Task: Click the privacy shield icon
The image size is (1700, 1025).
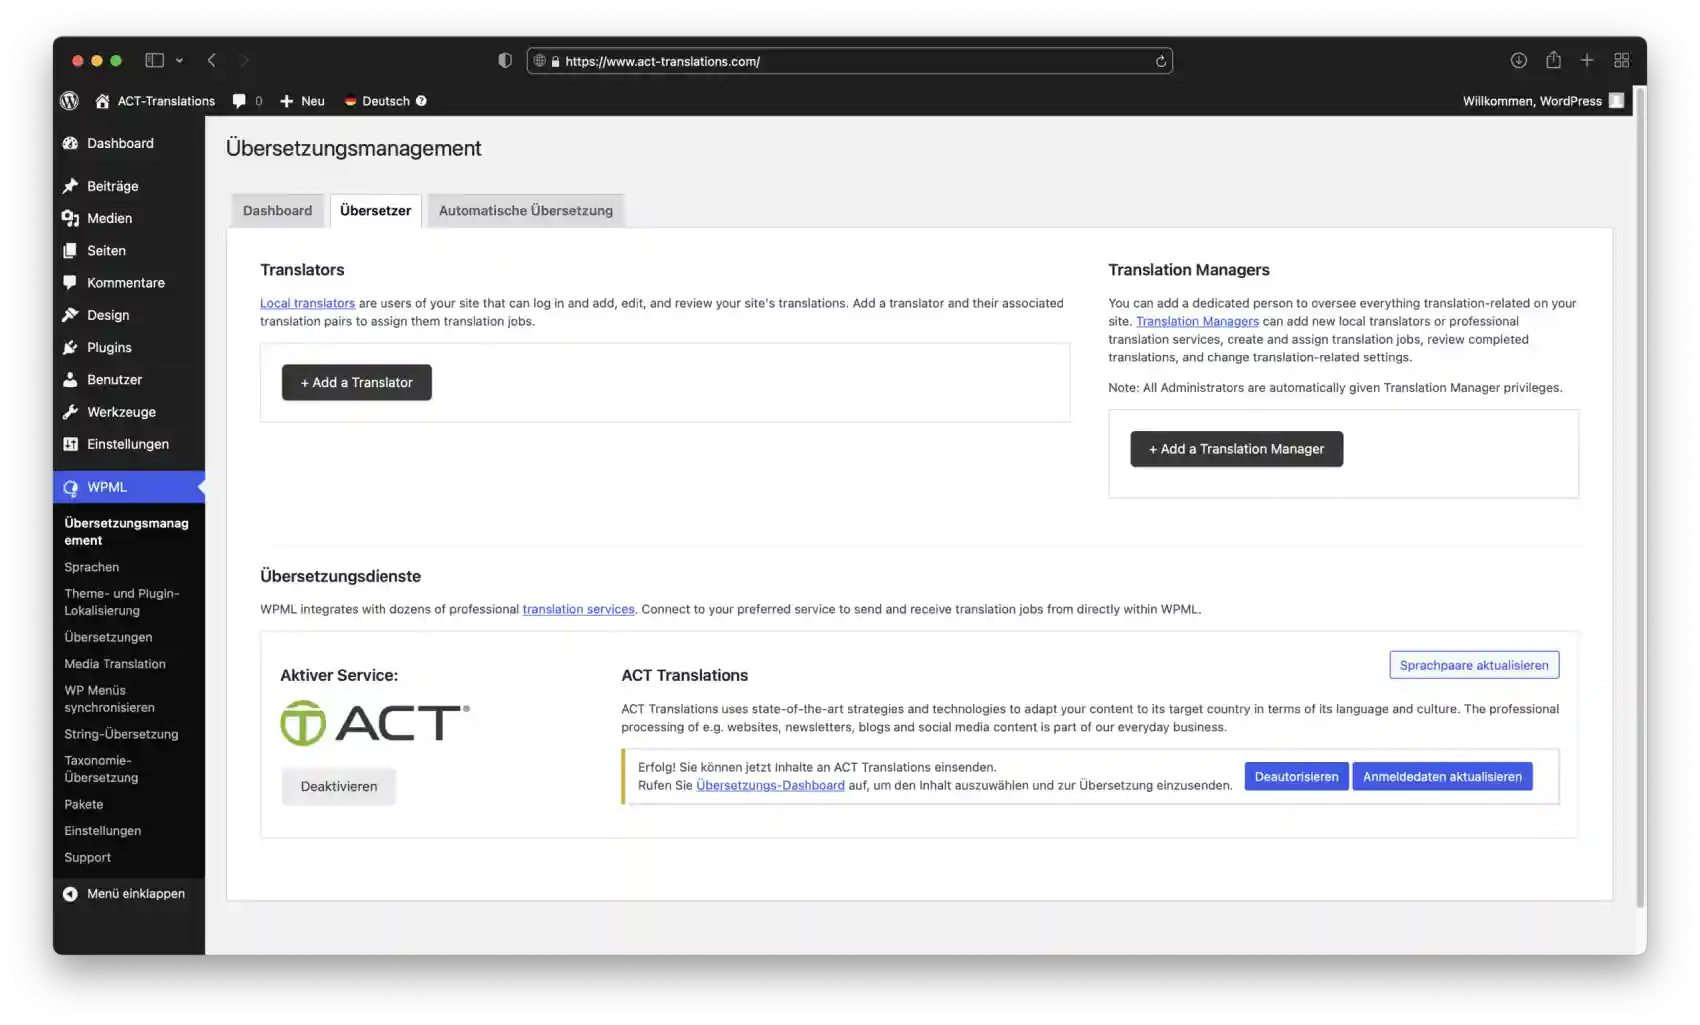Action: tap(505, 61)
